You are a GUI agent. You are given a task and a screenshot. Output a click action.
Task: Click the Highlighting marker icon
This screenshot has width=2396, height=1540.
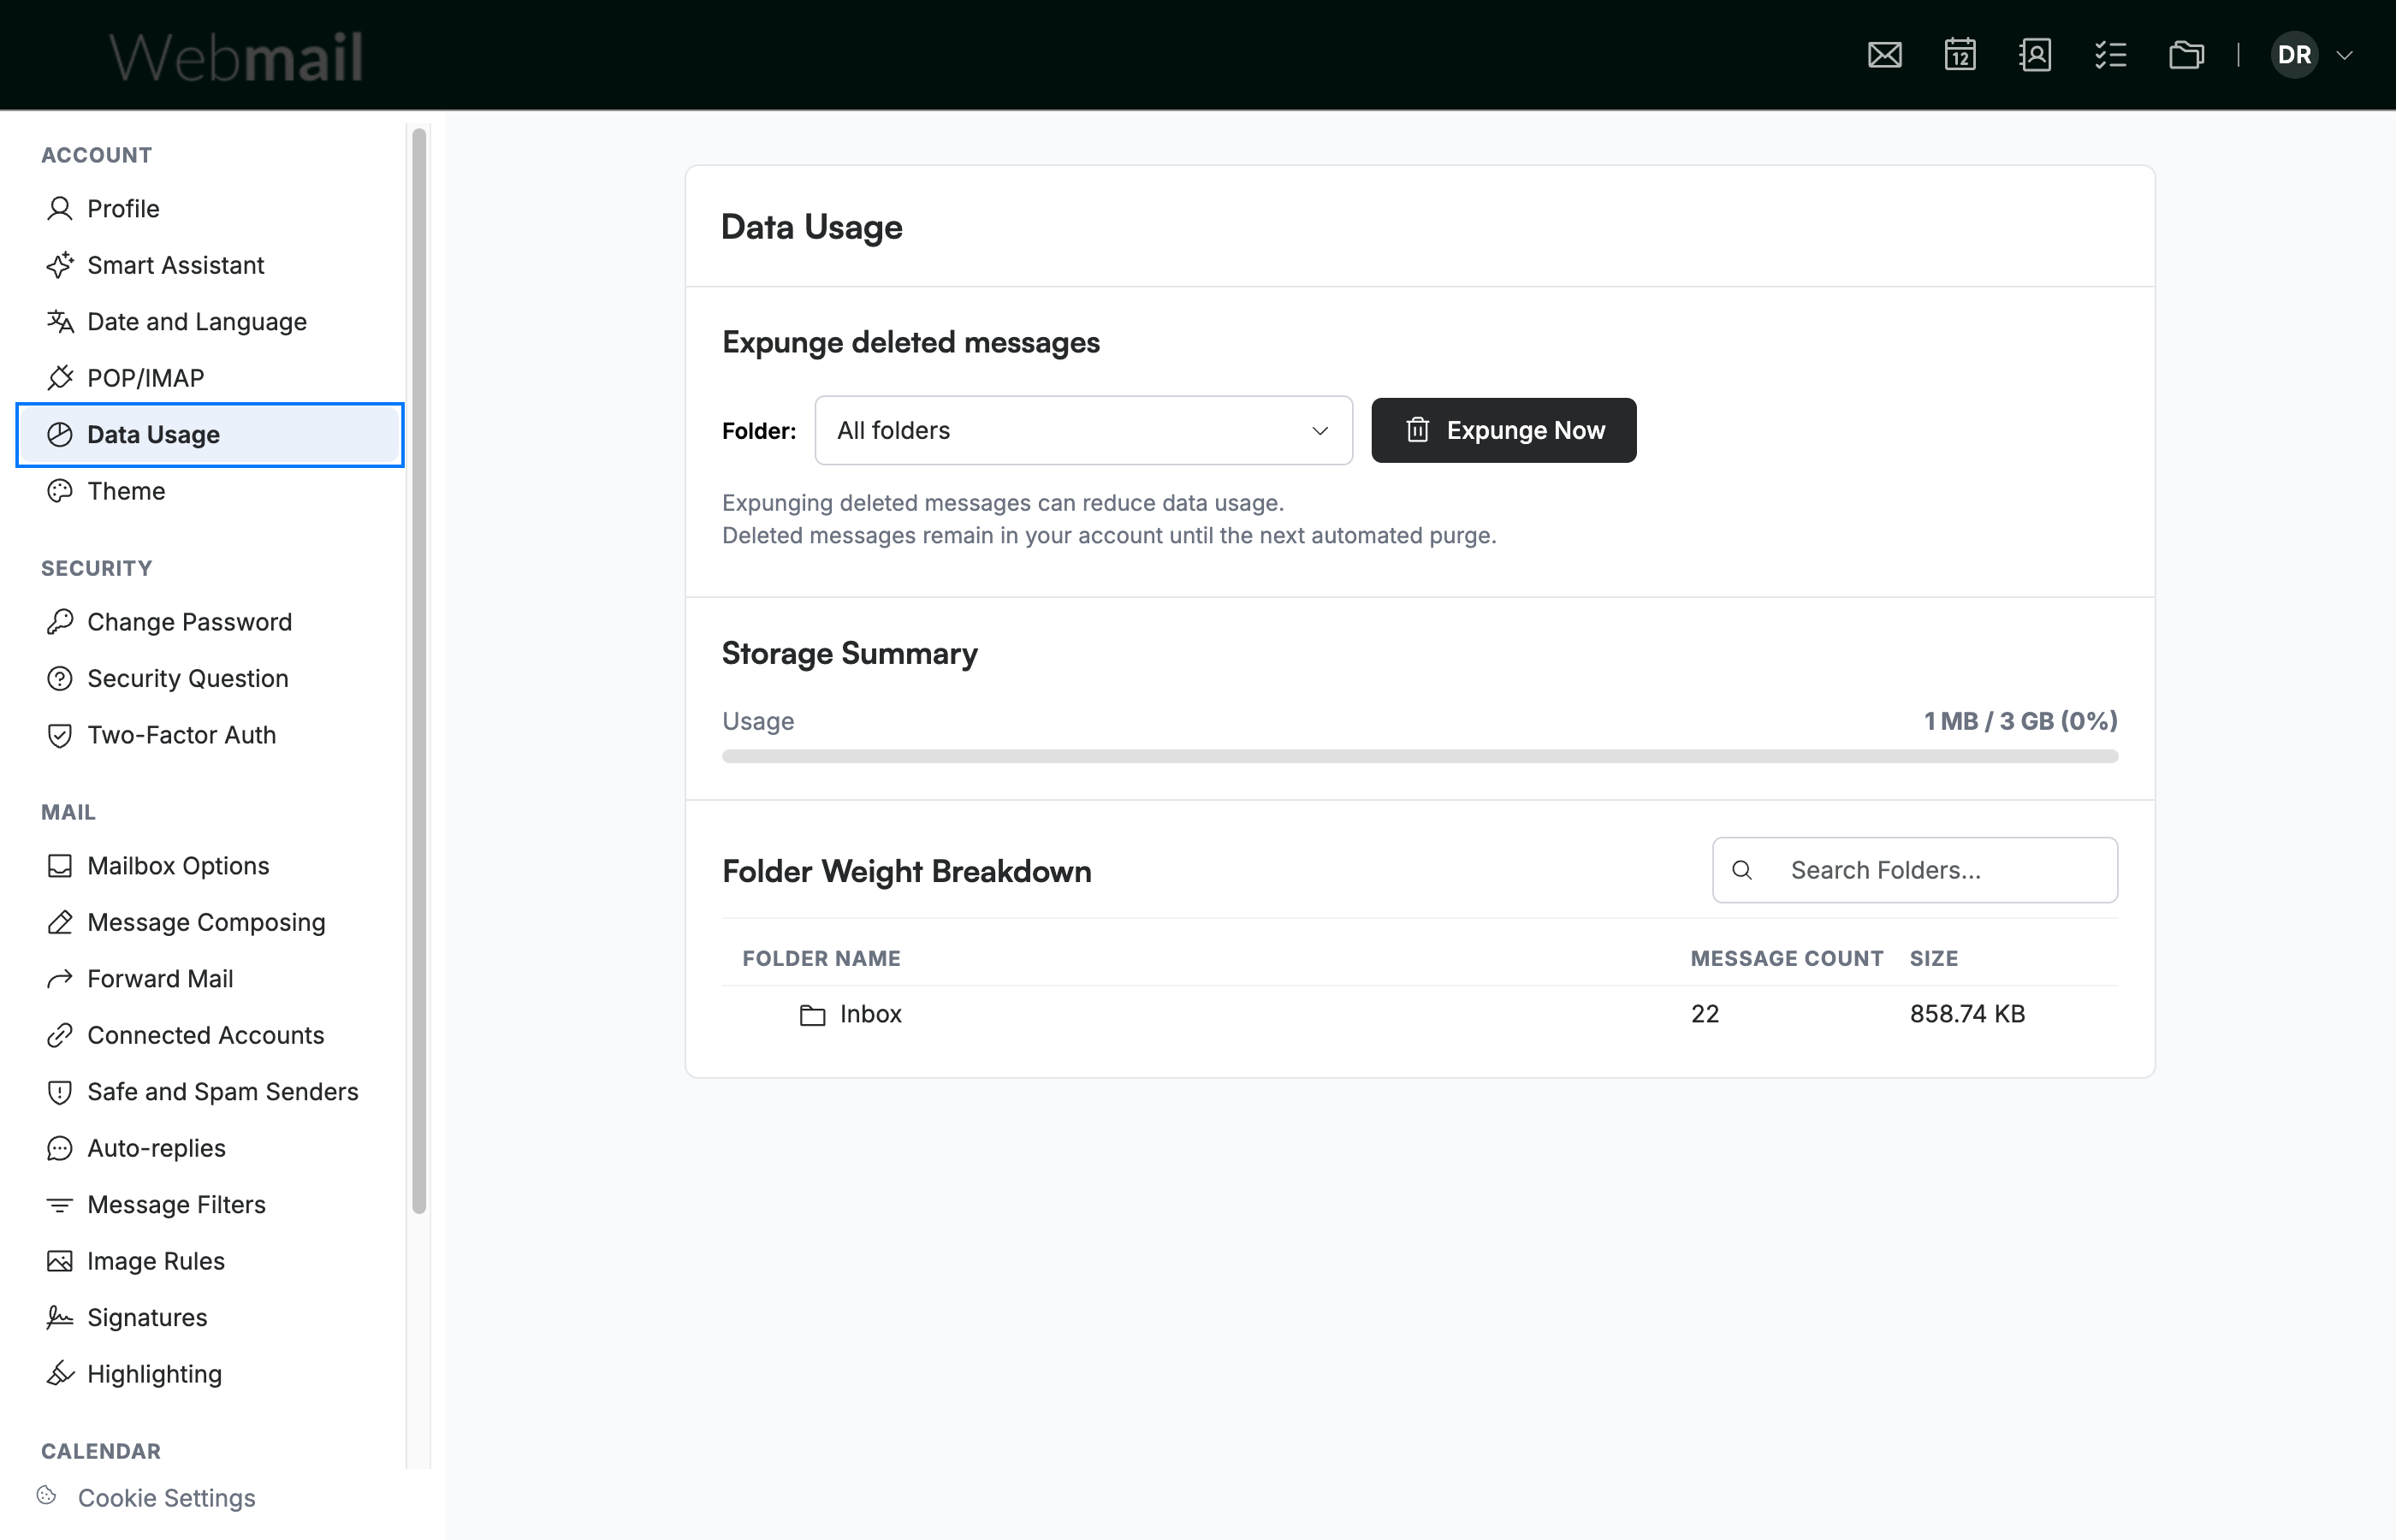60,1374
